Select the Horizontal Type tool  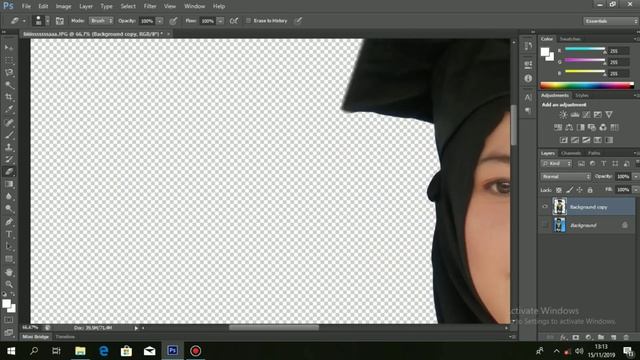9,234
